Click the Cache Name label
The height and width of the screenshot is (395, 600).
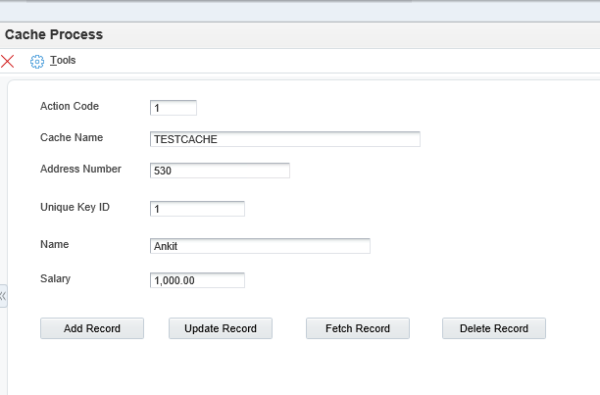[x=72, y=137]
